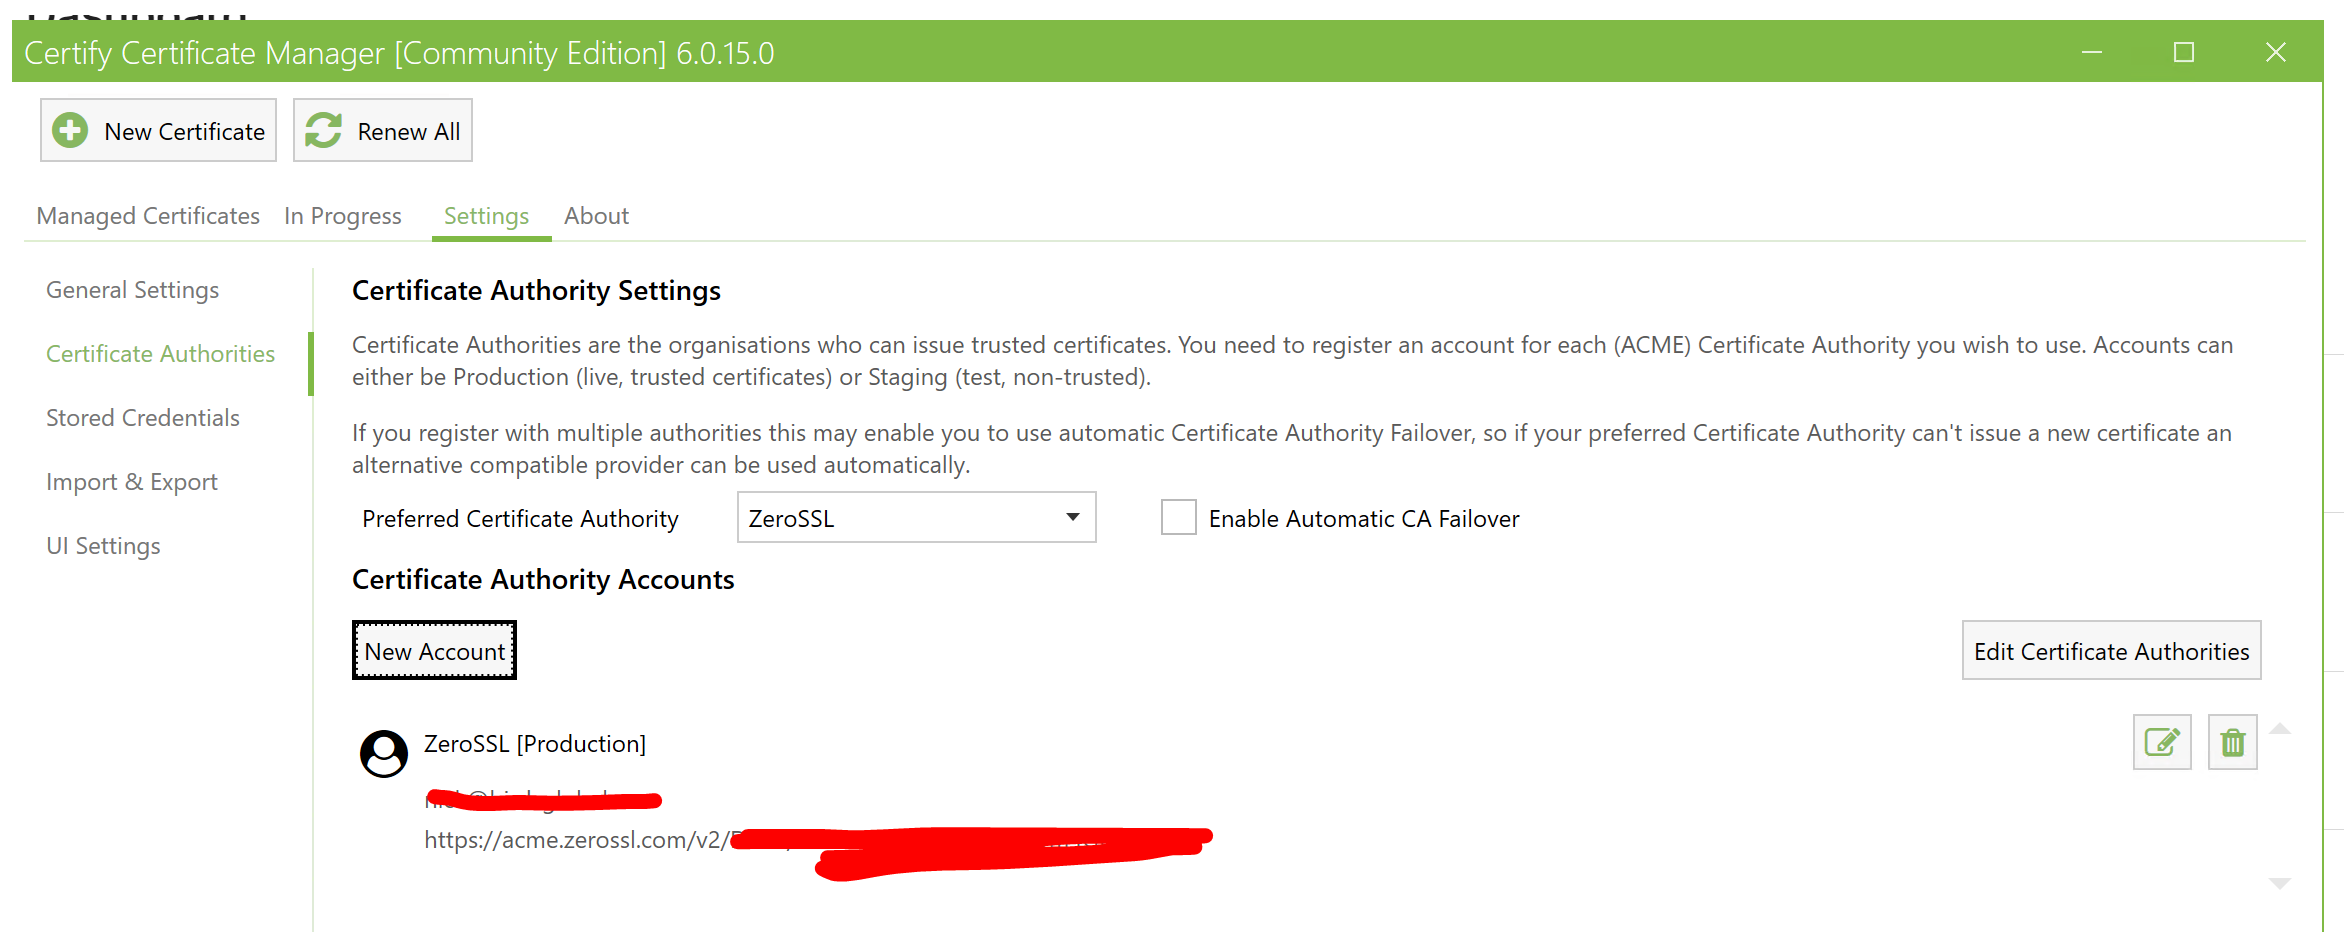Open the Preferred Certificate Authority dropdown

(x=916, y=518)
